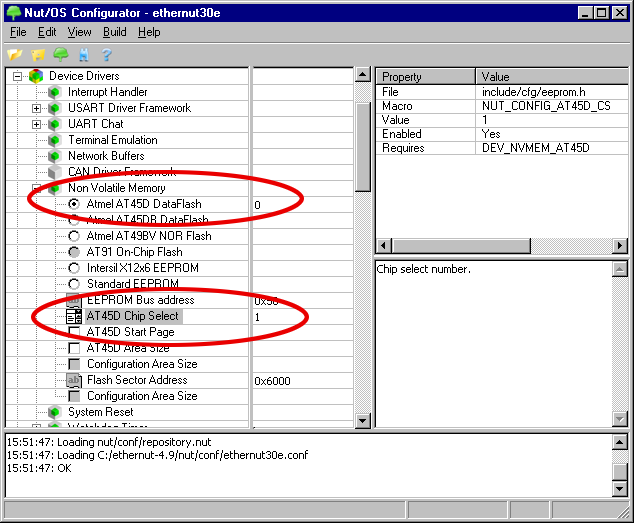
Task: Click the property panel right scroll arrow
Action: coord(619,246)
